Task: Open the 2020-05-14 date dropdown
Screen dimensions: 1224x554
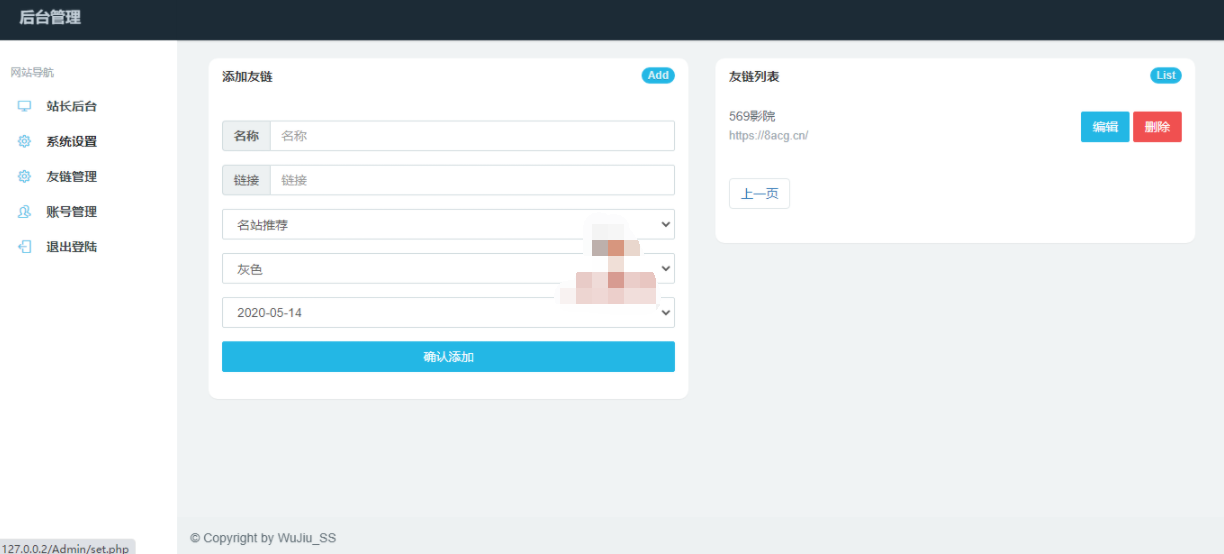Action: point(447,313)
